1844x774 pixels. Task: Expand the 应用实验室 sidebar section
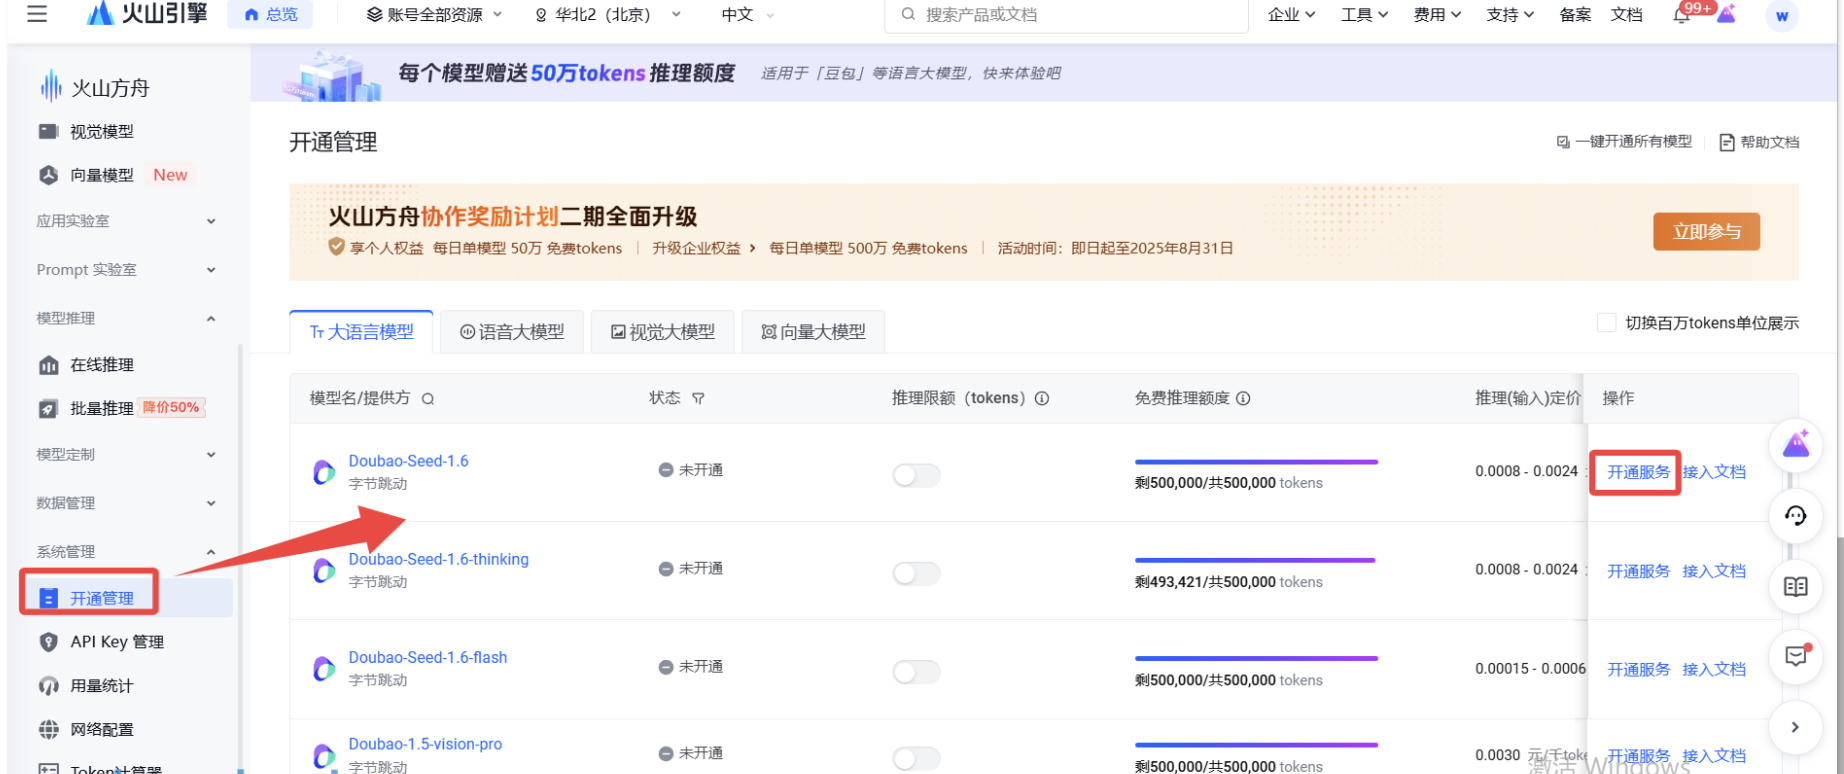click(x=126, y=221)
